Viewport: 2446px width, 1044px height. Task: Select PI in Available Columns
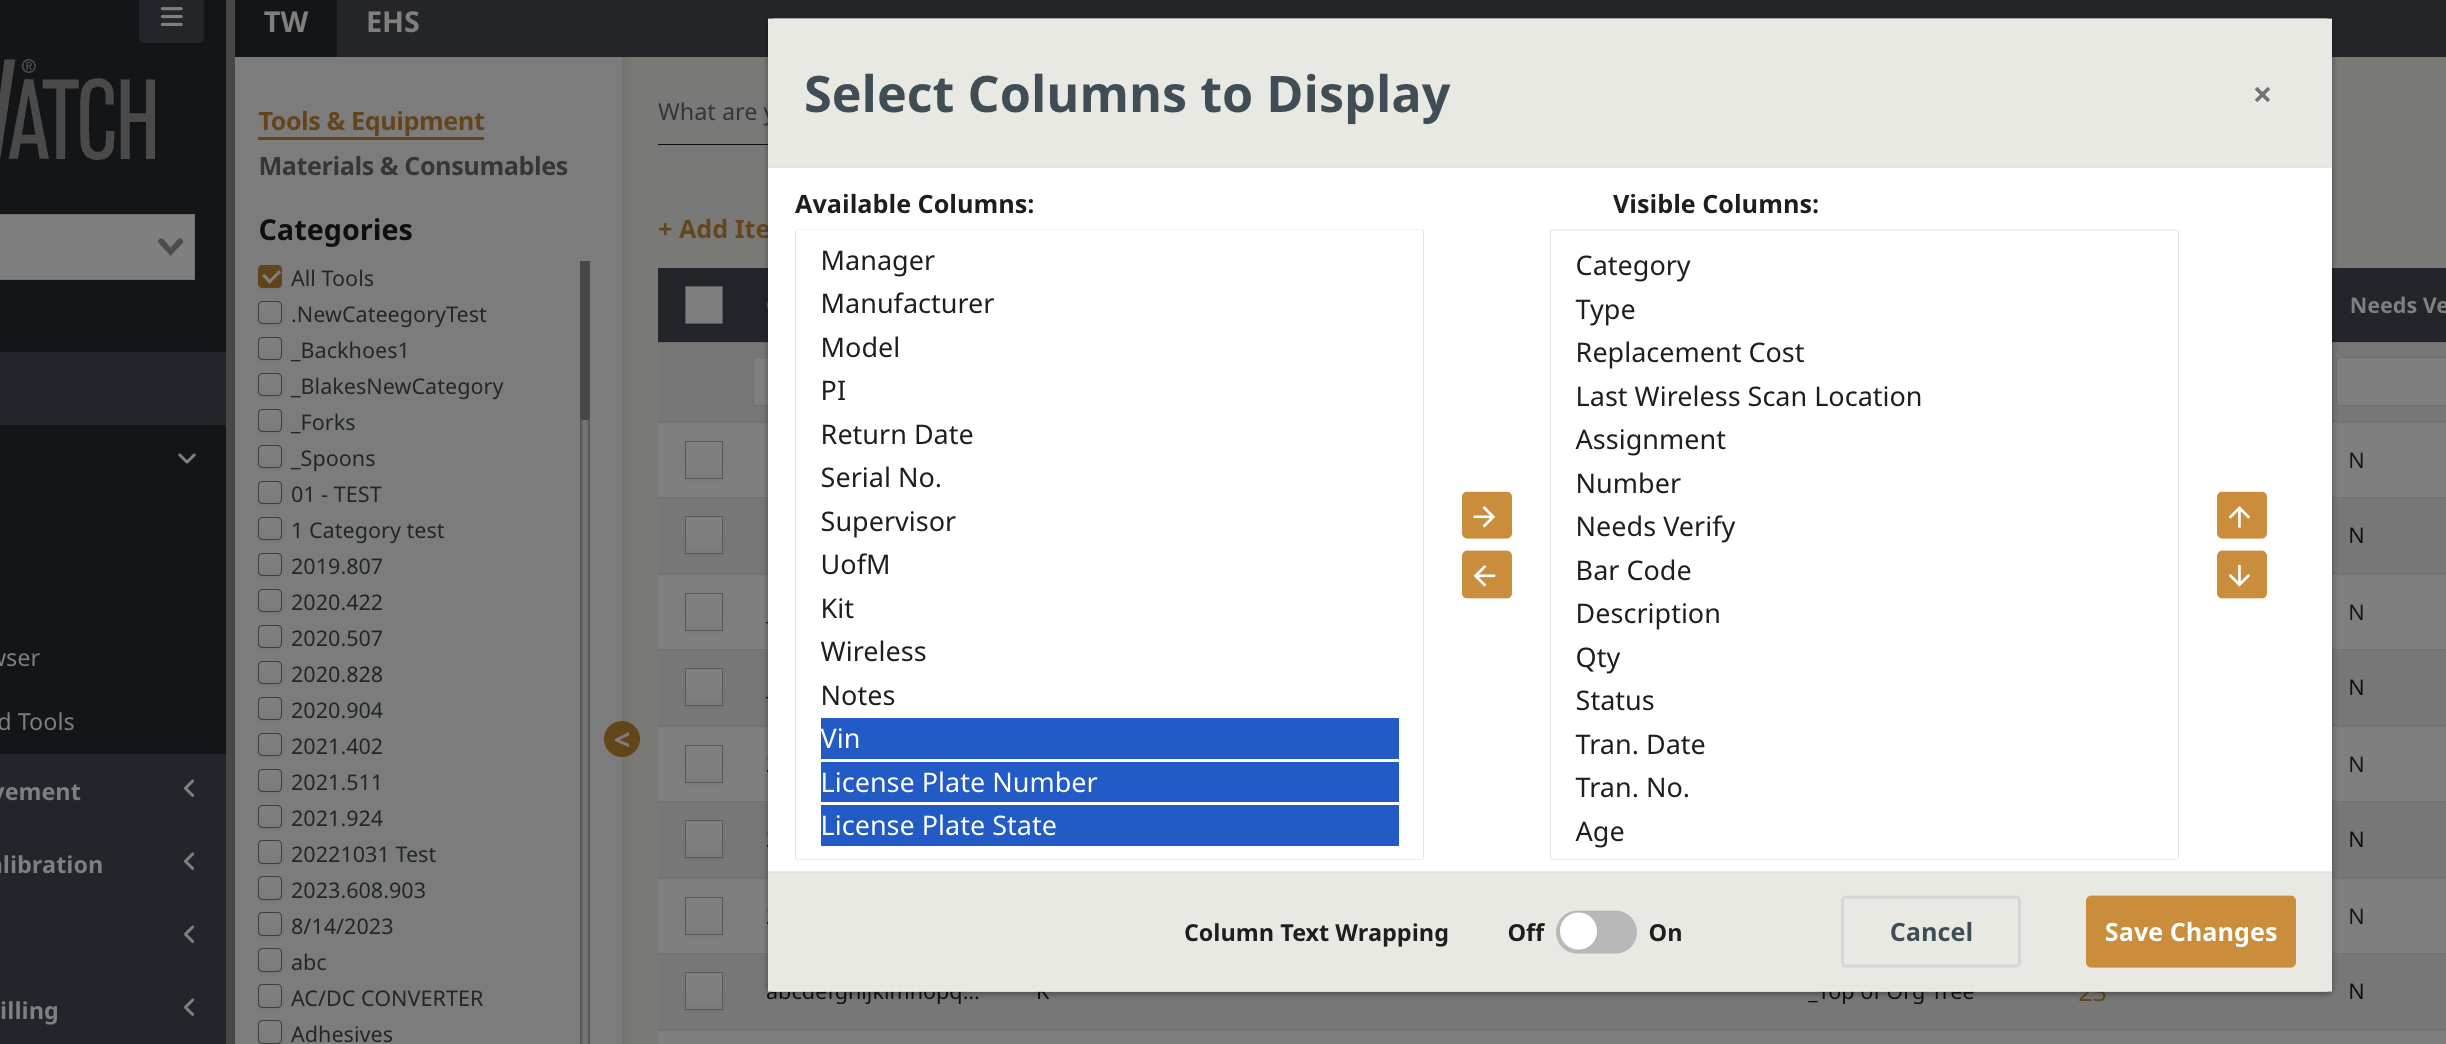click(1109, 391)
